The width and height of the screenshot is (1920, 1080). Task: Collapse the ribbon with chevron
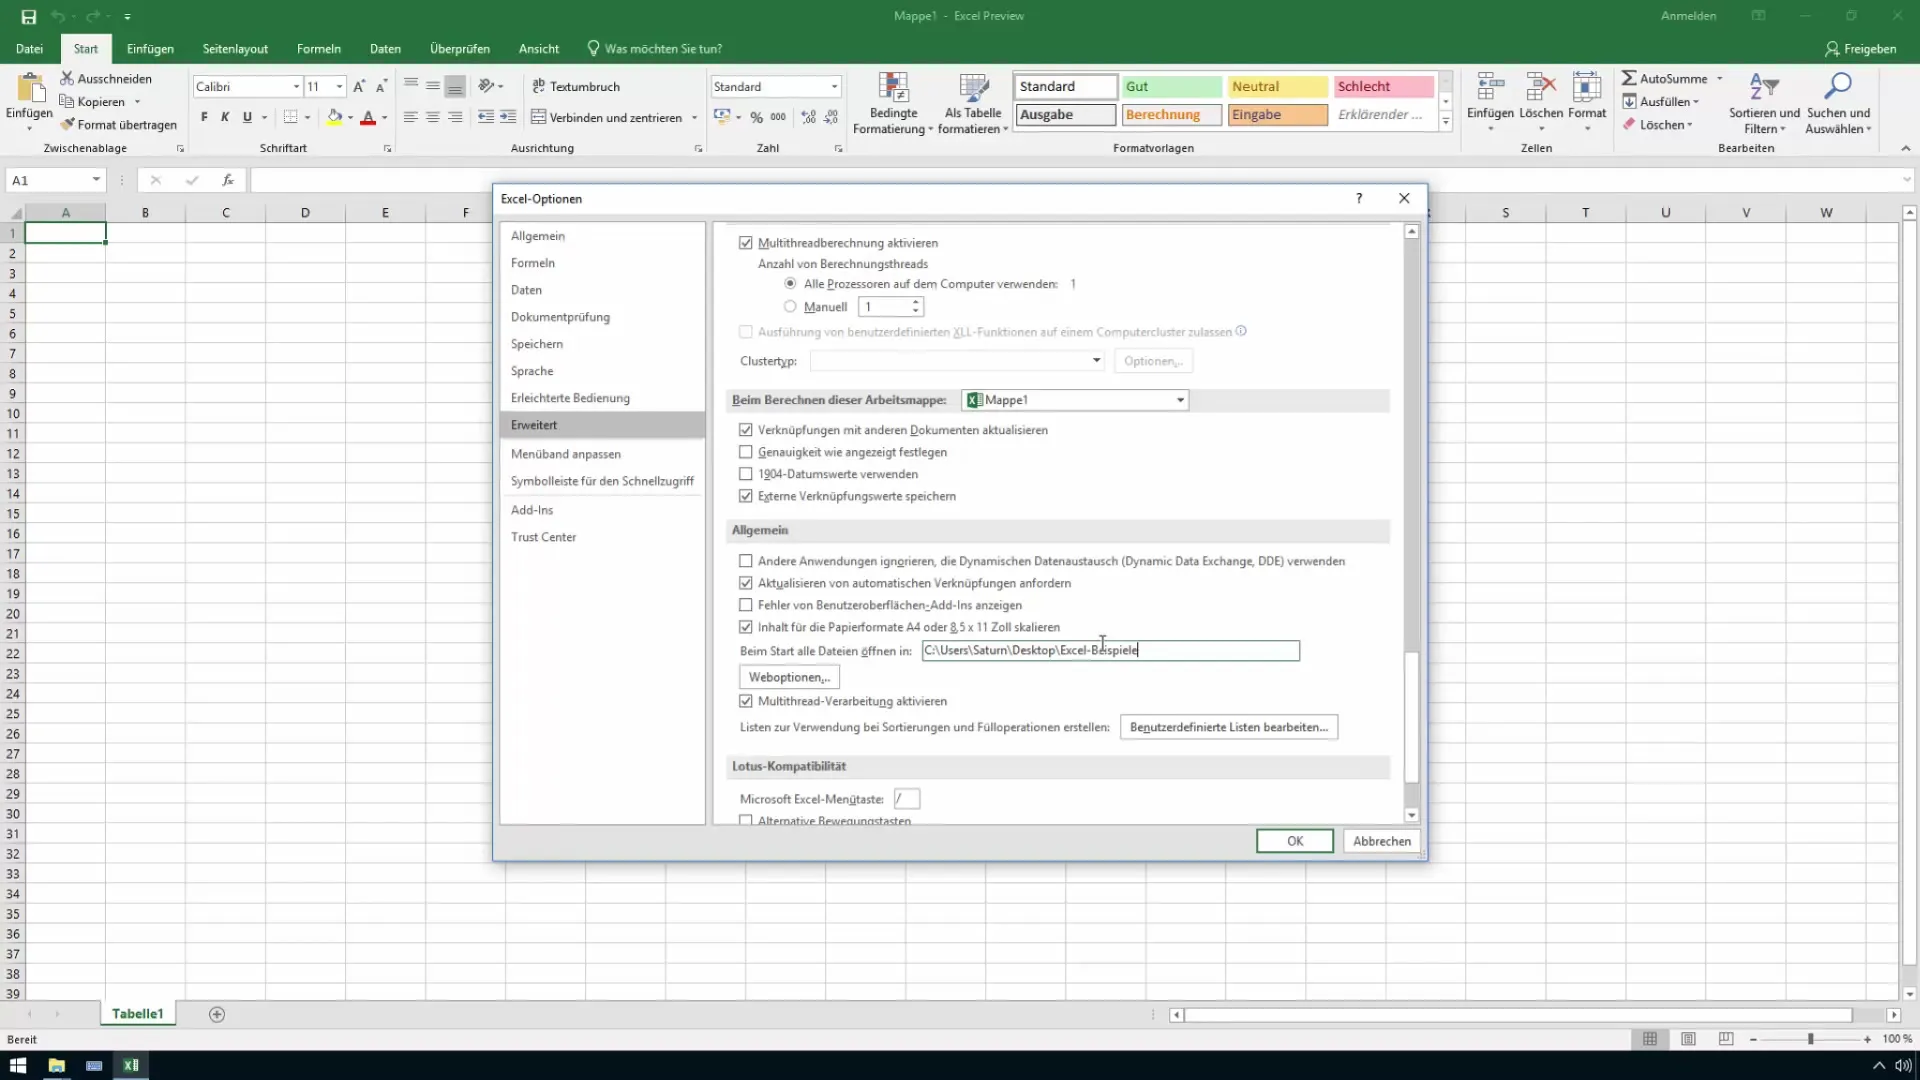pyautogui.click(x=1905, y=148)
